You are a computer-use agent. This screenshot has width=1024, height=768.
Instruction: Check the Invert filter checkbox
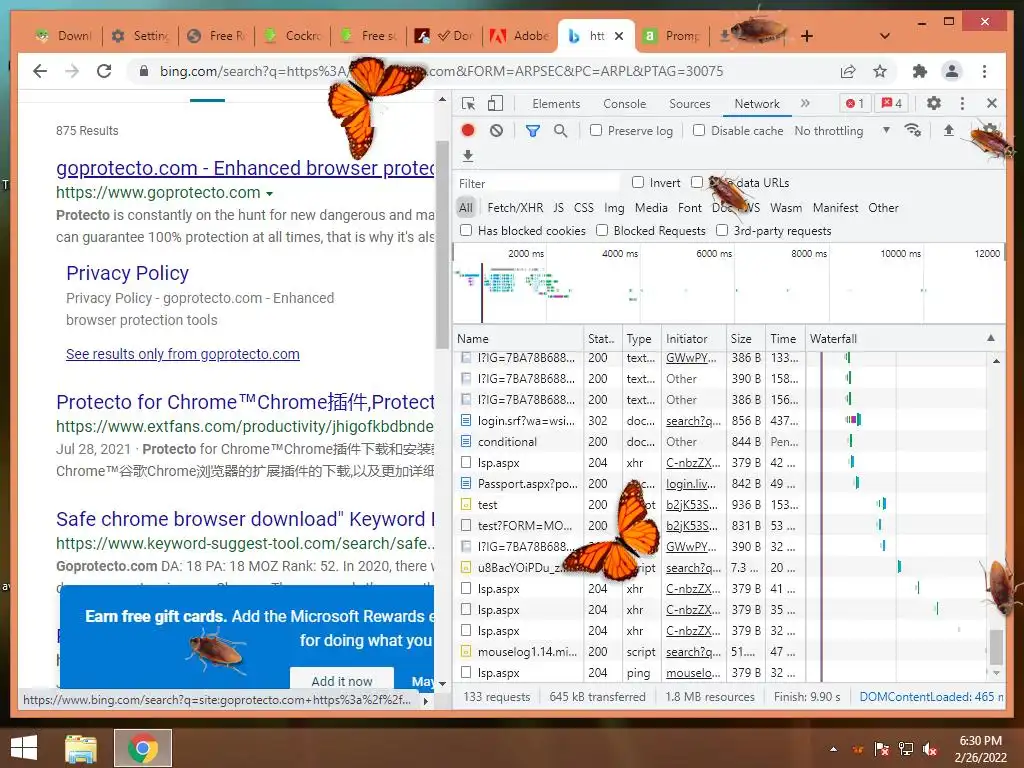[638, 182]
